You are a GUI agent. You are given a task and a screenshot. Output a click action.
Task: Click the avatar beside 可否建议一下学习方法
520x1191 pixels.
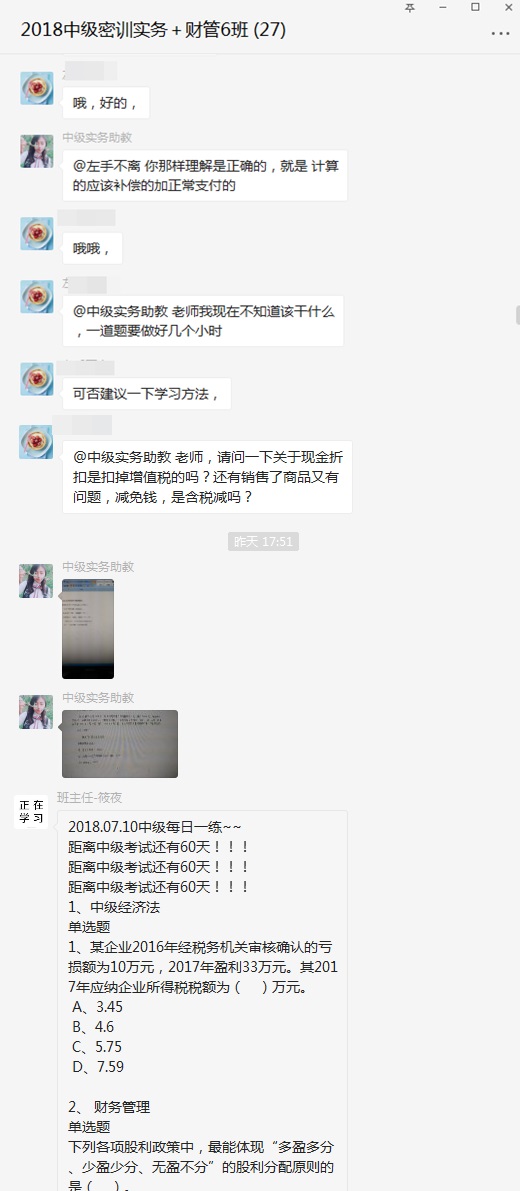(x=36, y=379)
